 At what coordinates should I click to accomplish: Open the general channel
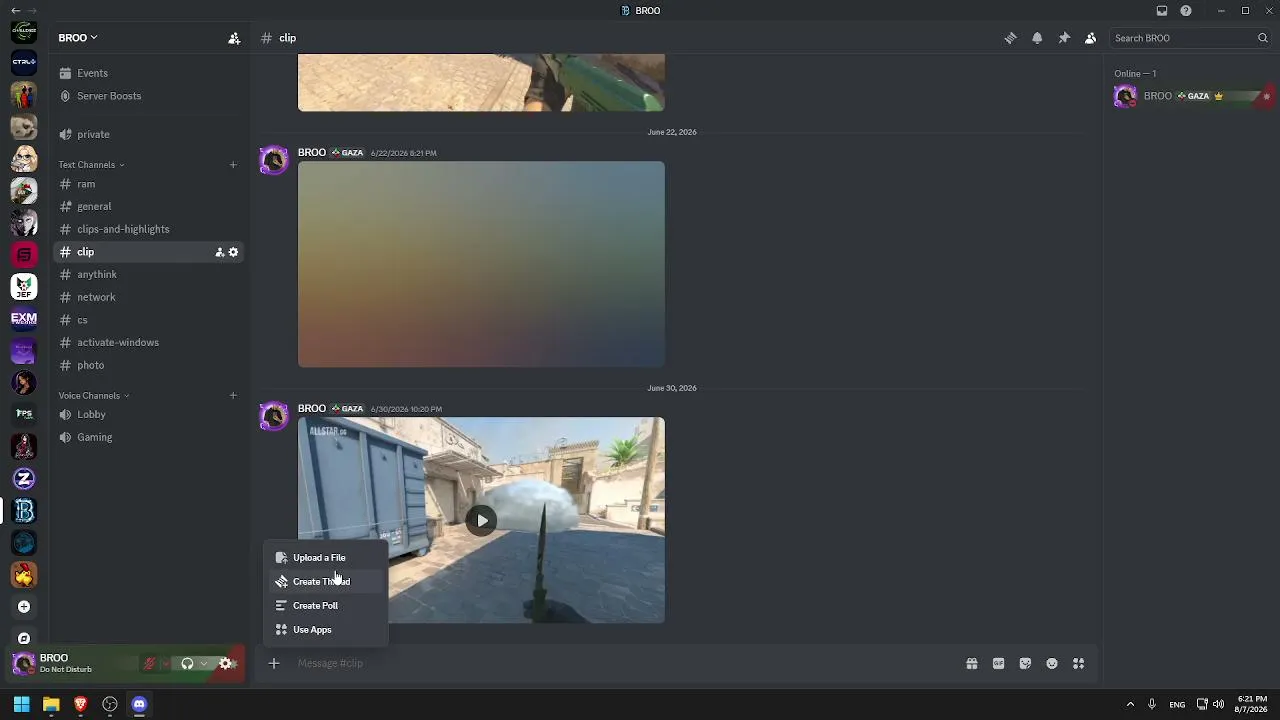147,207
